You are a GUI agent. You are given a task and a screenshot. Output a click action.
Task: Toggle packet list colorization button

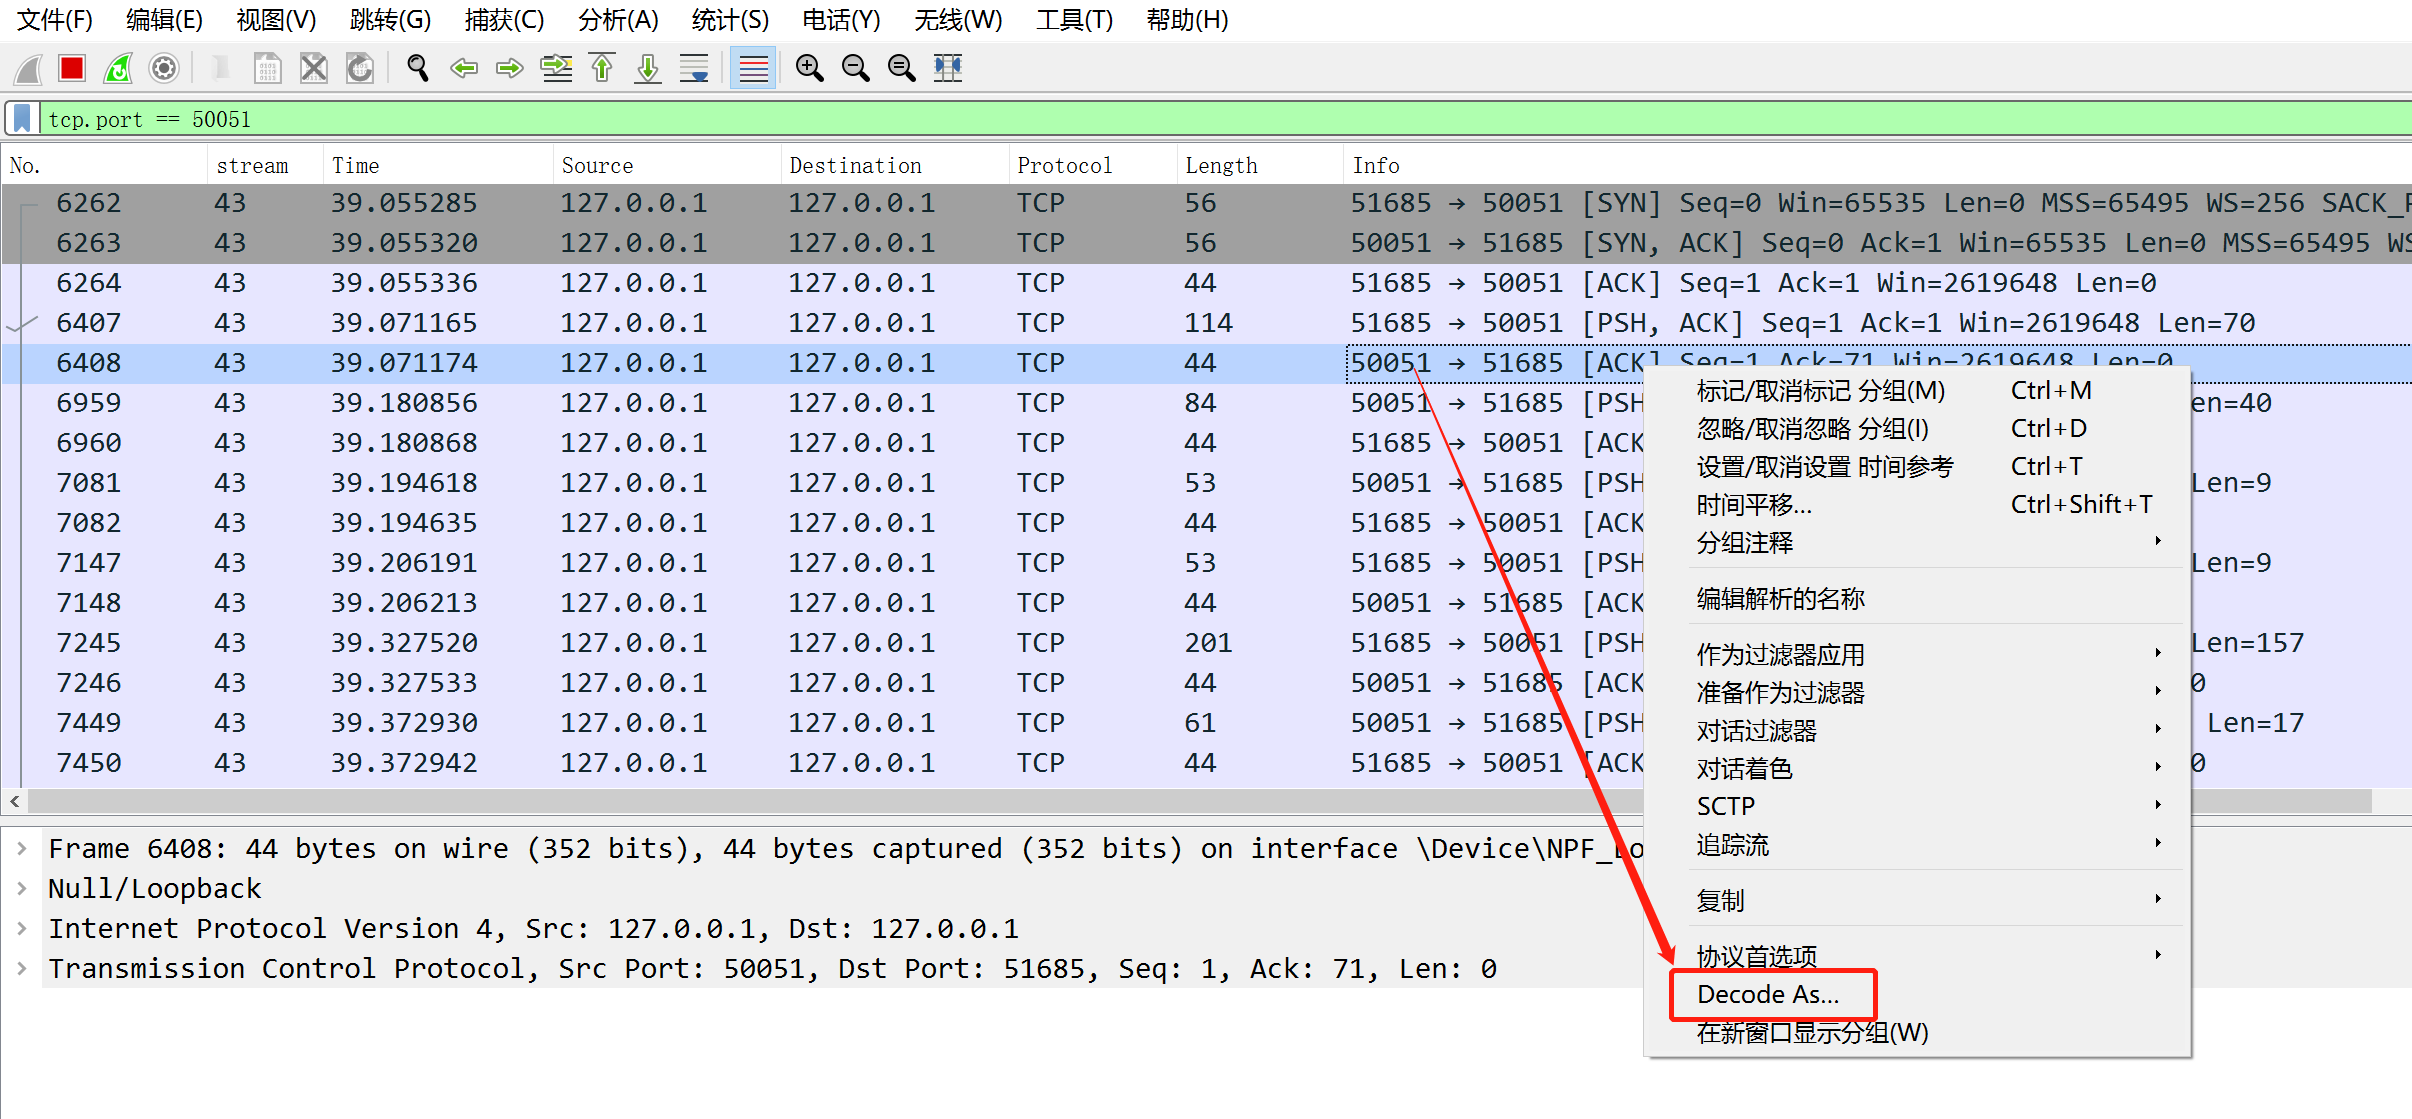tap(753, 68)
